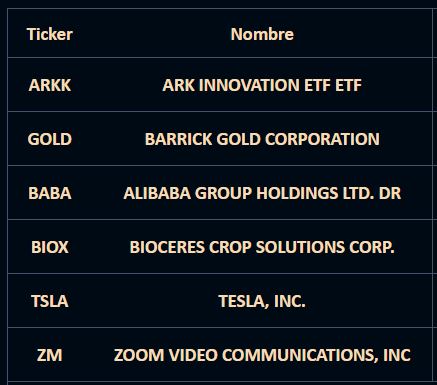The width and height of the screenshot is (437, 385).
Task: Click ZOOM VIDEO COMMUNICATIONS, INC name
Action: [x=262, y=355]
